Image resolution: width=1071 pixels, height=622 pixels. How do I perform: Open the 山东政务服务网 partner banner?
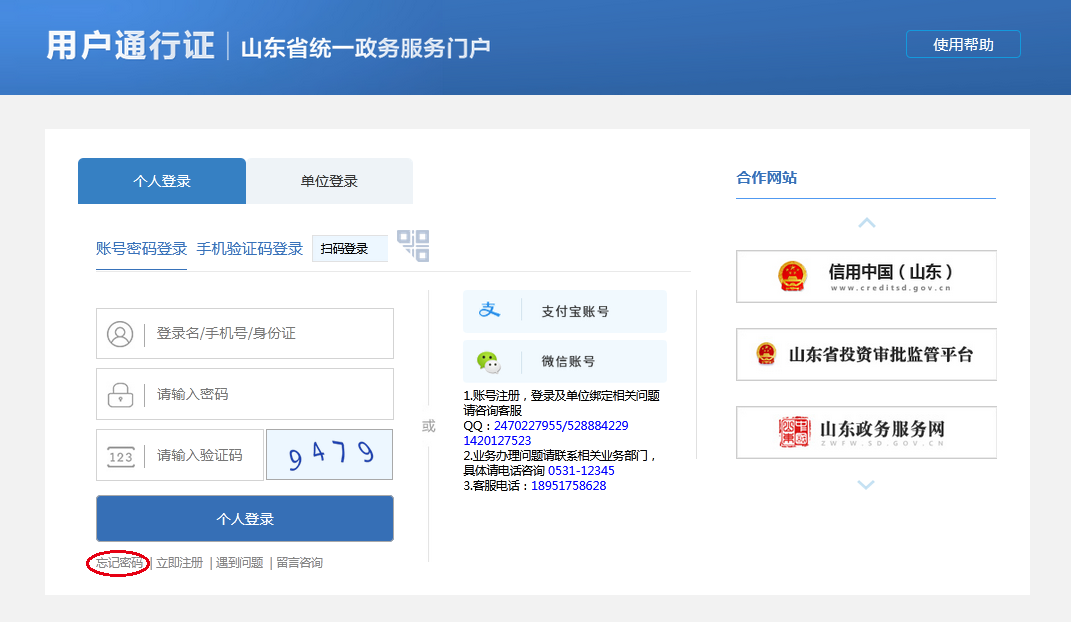[x=866, y=432]
